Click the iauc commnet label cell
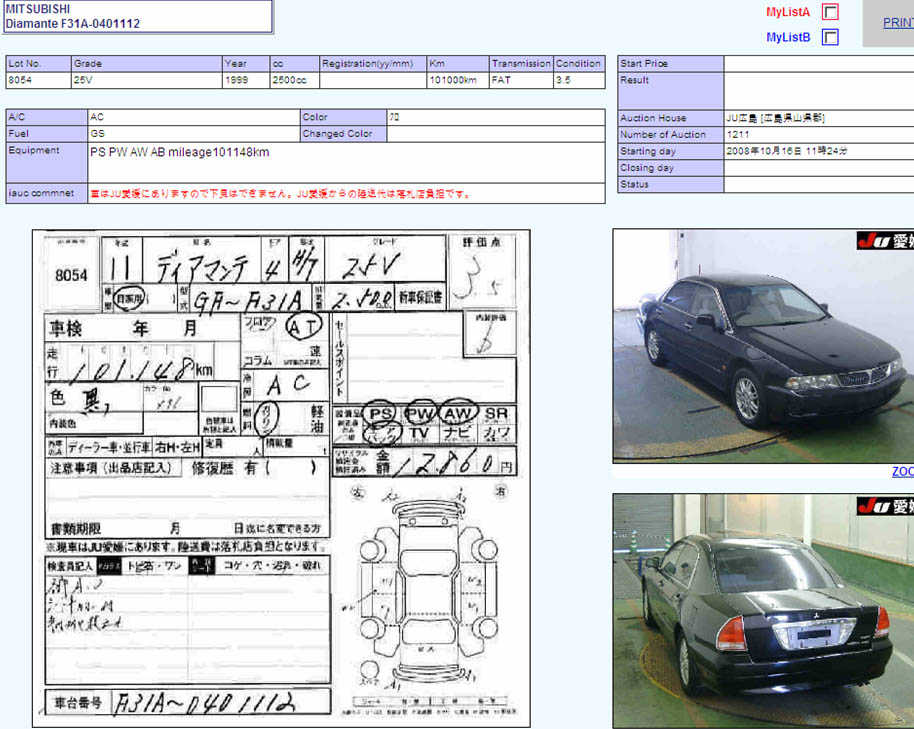Image resolution: width=914 pixels, height=729 pixels. tap(47, 193)
